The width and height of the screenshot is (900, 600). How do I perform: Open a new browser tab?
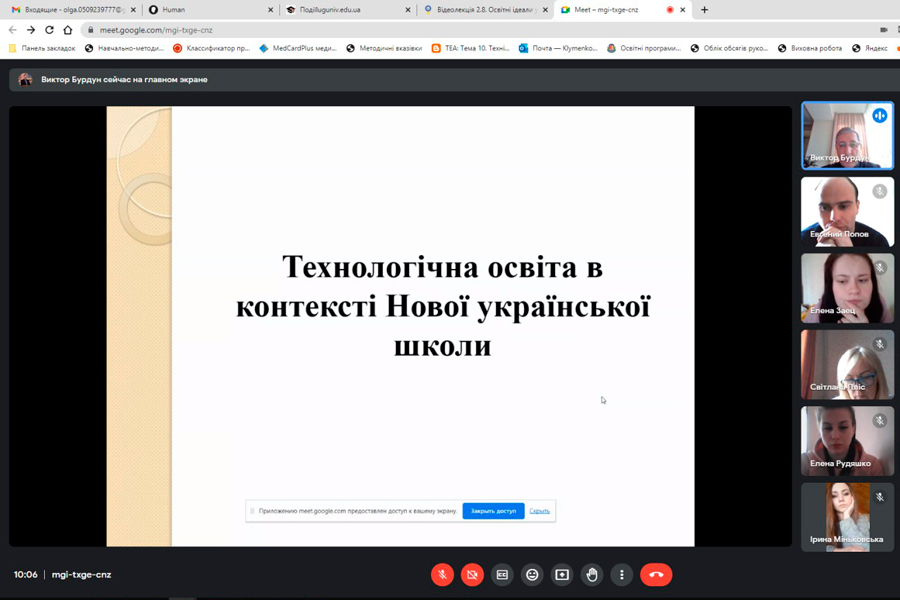(x=704, y=10)
